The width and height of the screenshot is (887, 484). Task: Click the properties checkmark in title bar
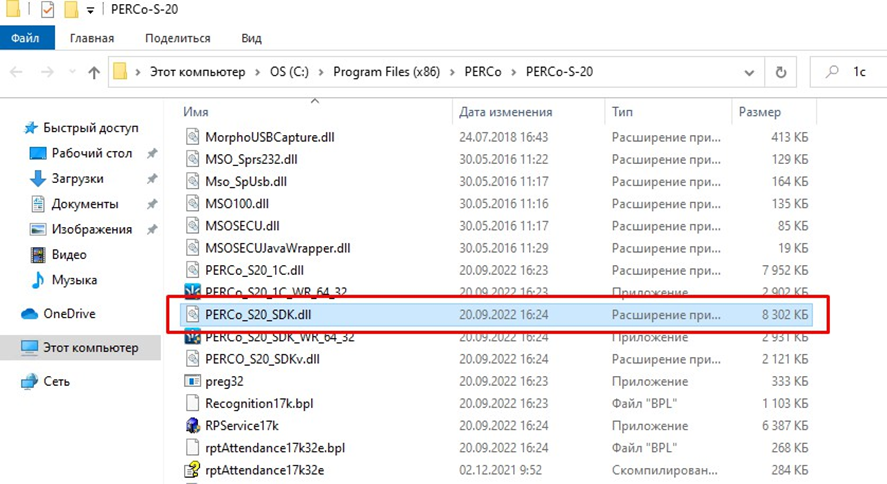pyautogui.click(x=47, y=10)
